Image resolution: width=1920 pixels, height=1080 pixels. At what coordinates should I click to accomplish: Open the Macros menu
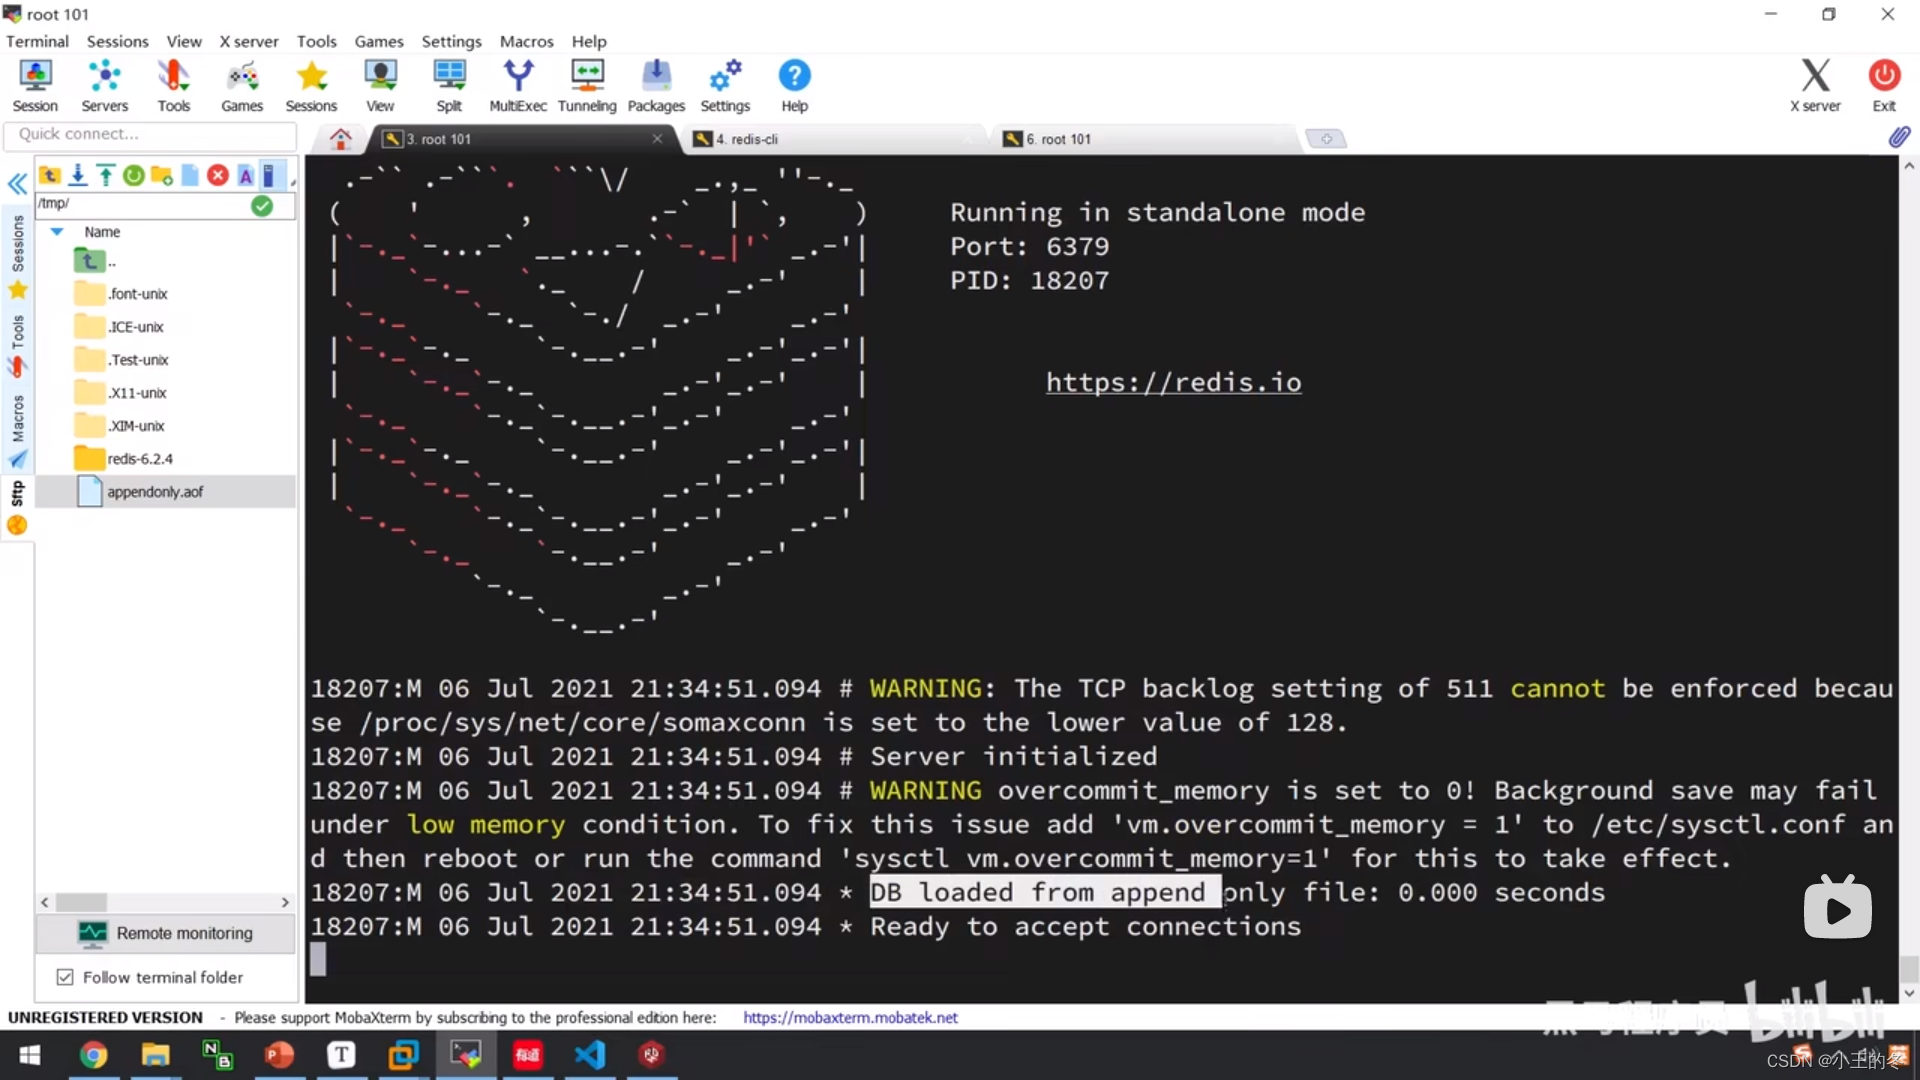coord(527,41)
